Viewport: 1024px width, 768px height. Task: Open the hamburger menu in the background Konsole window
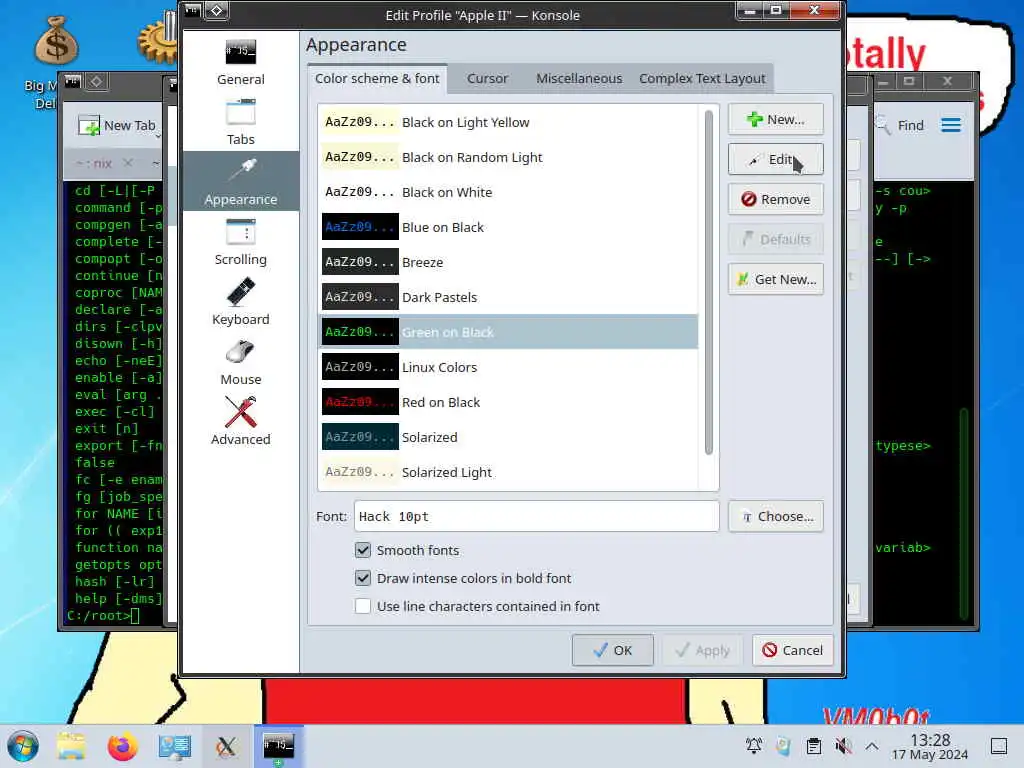951,125
